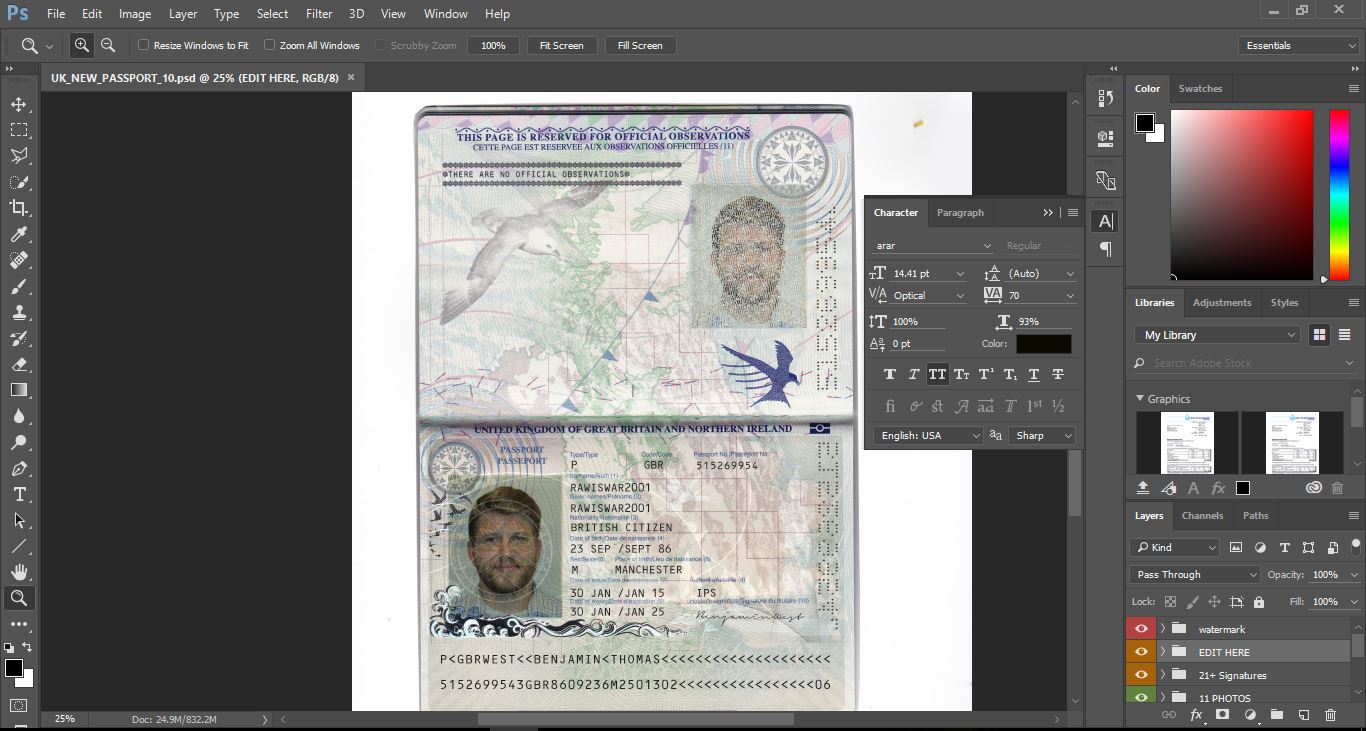Click the add layer mask icon
1366x731 pixels.
1222,715
